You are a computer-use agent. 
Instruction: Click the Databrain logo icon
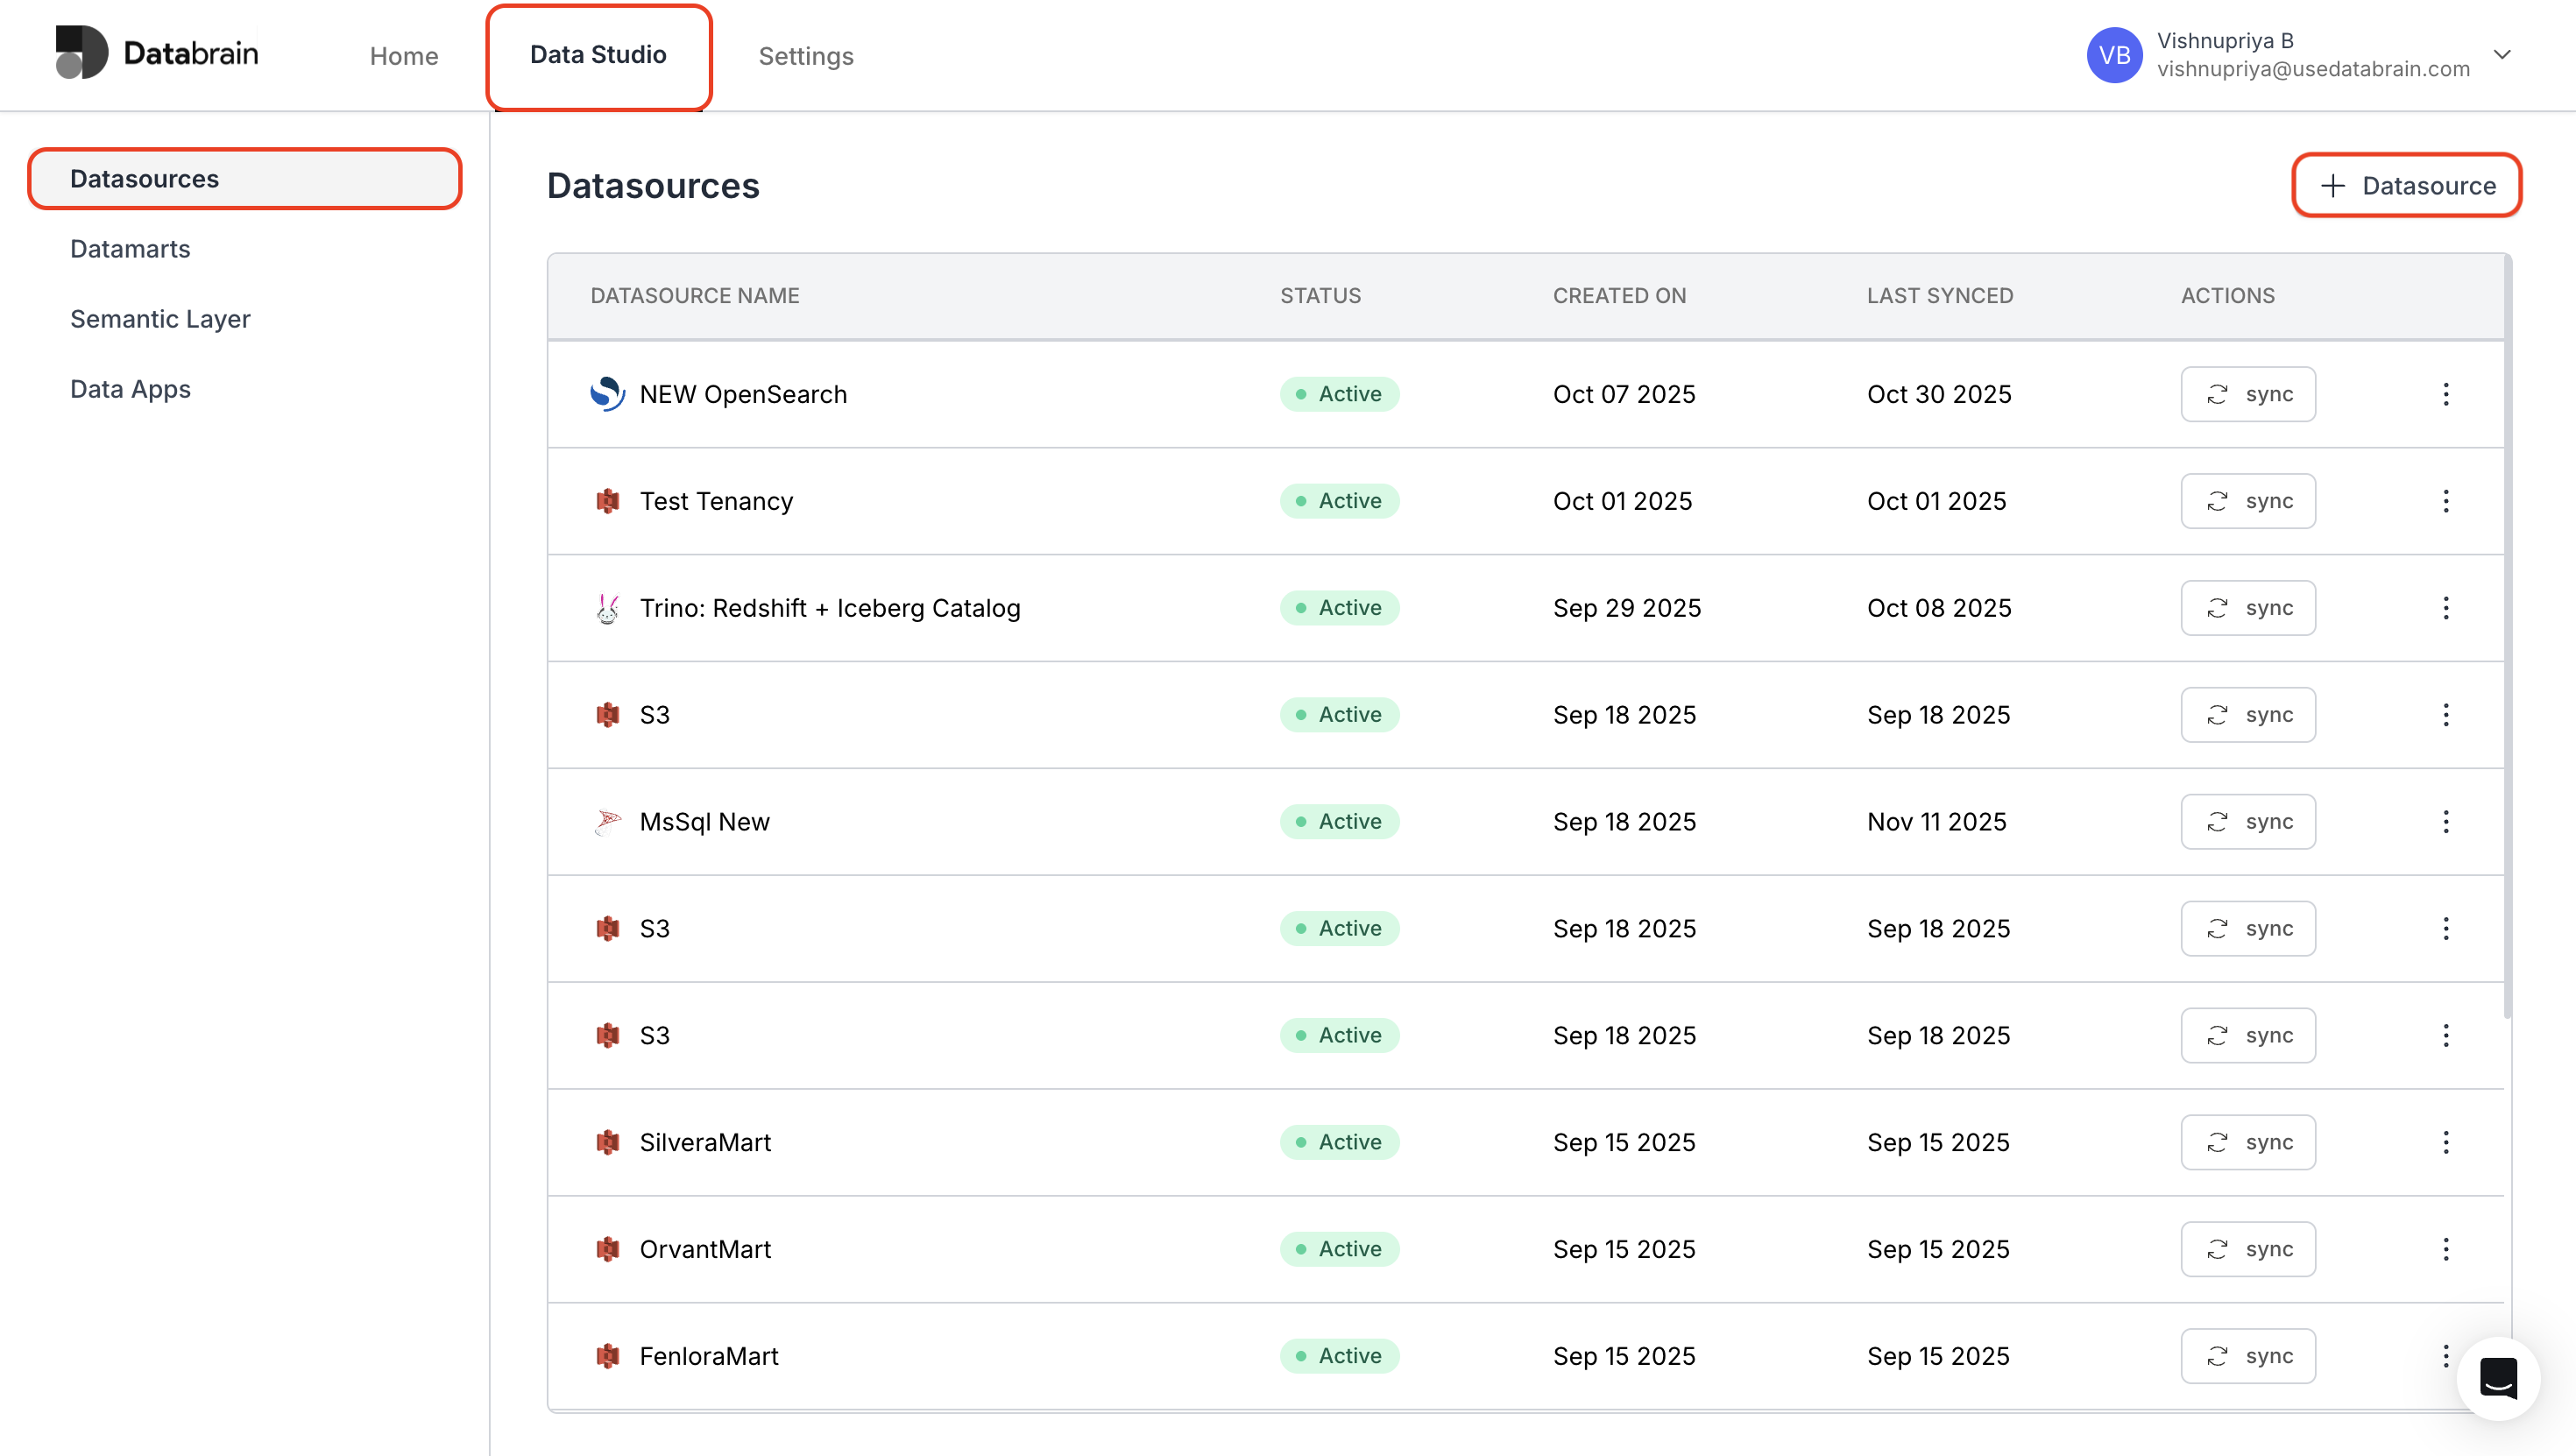click(x=82, y=53)
